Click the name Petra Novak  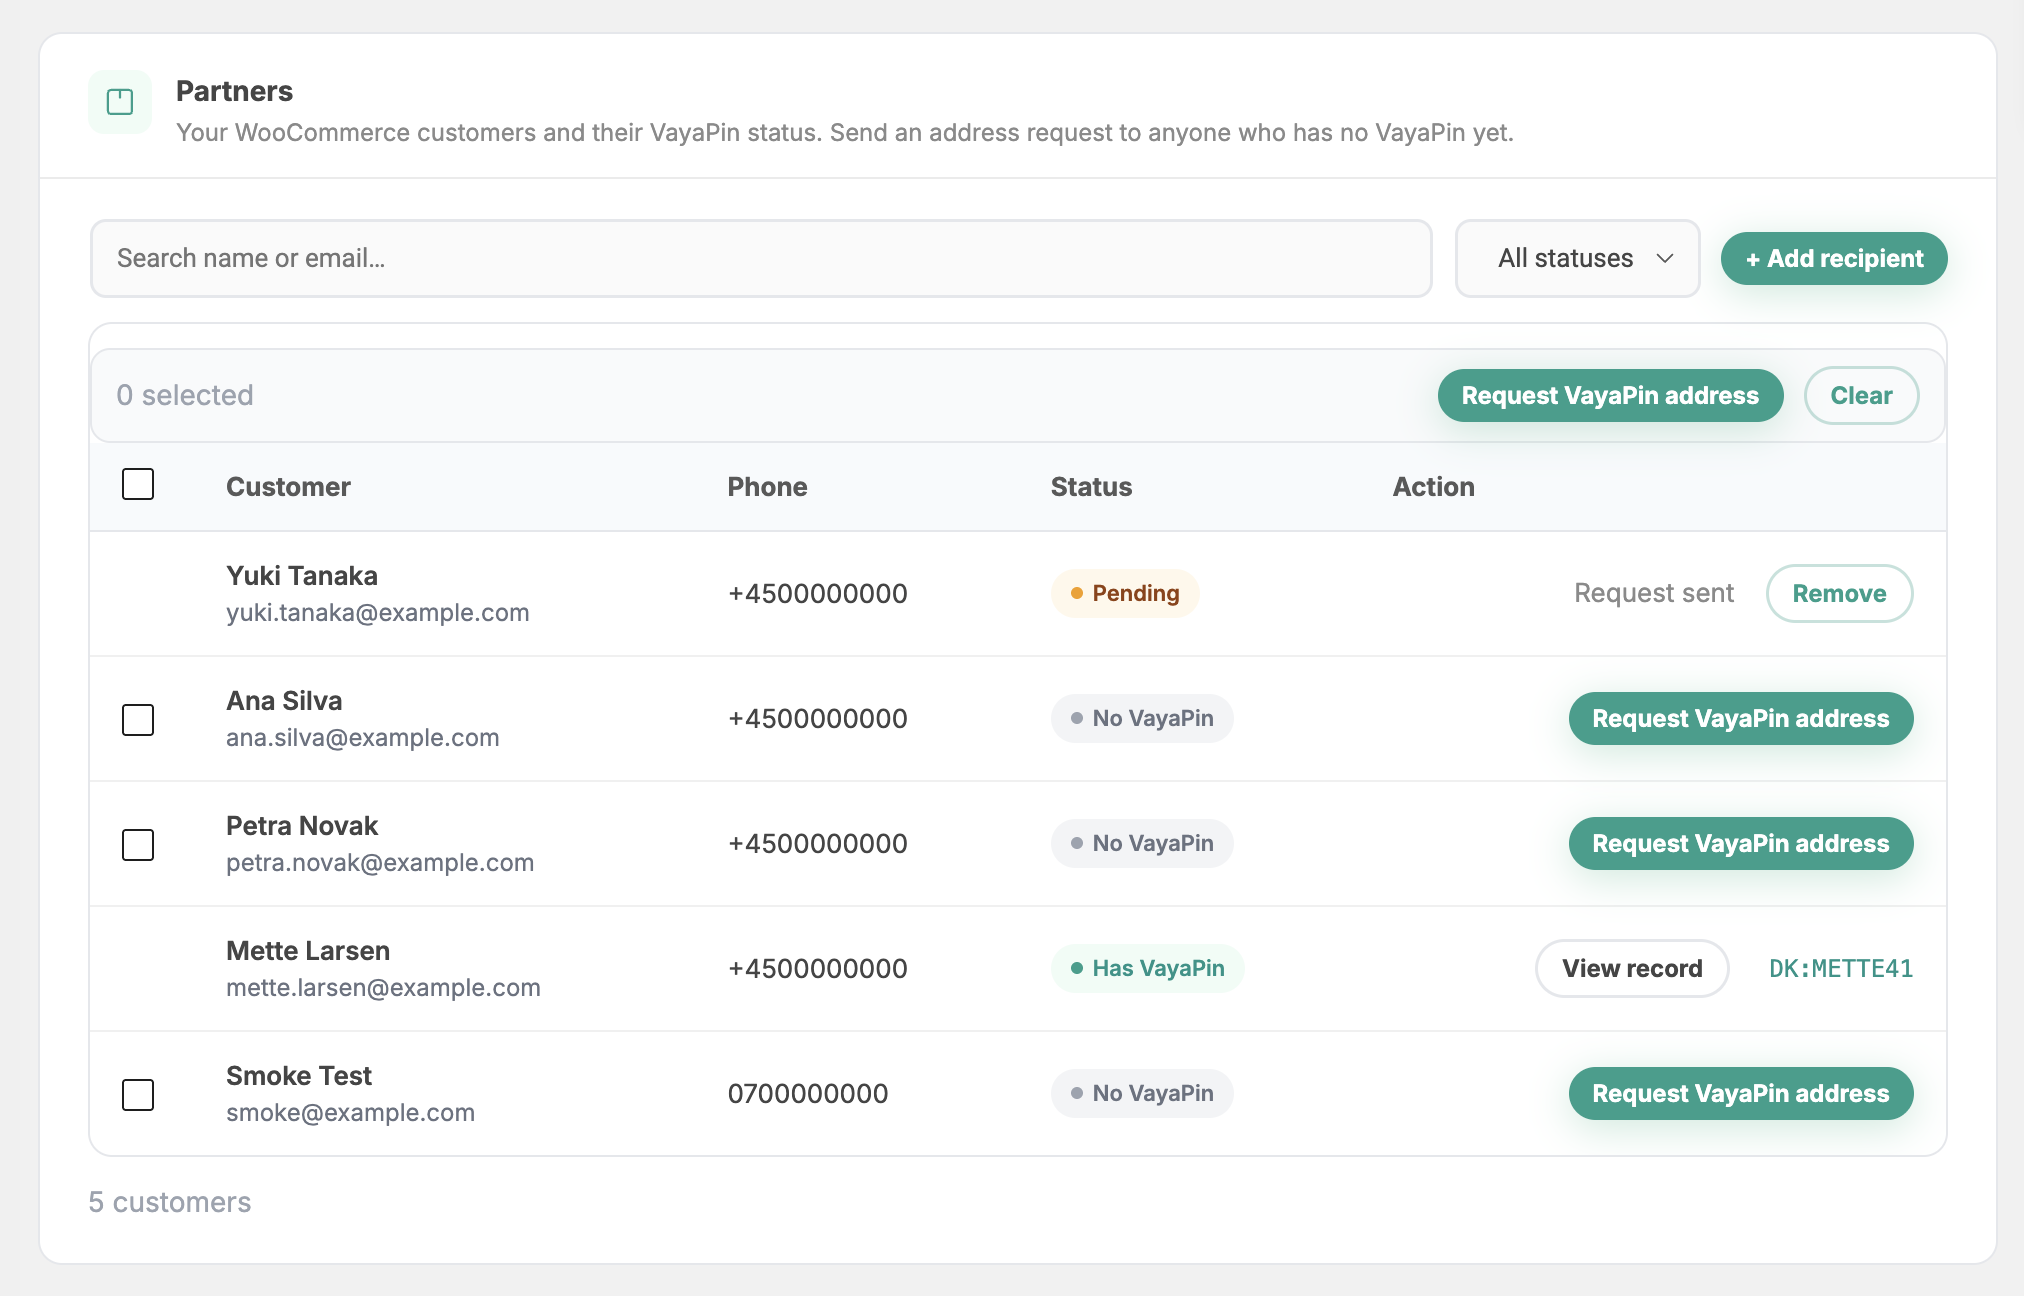pos(302,826)
